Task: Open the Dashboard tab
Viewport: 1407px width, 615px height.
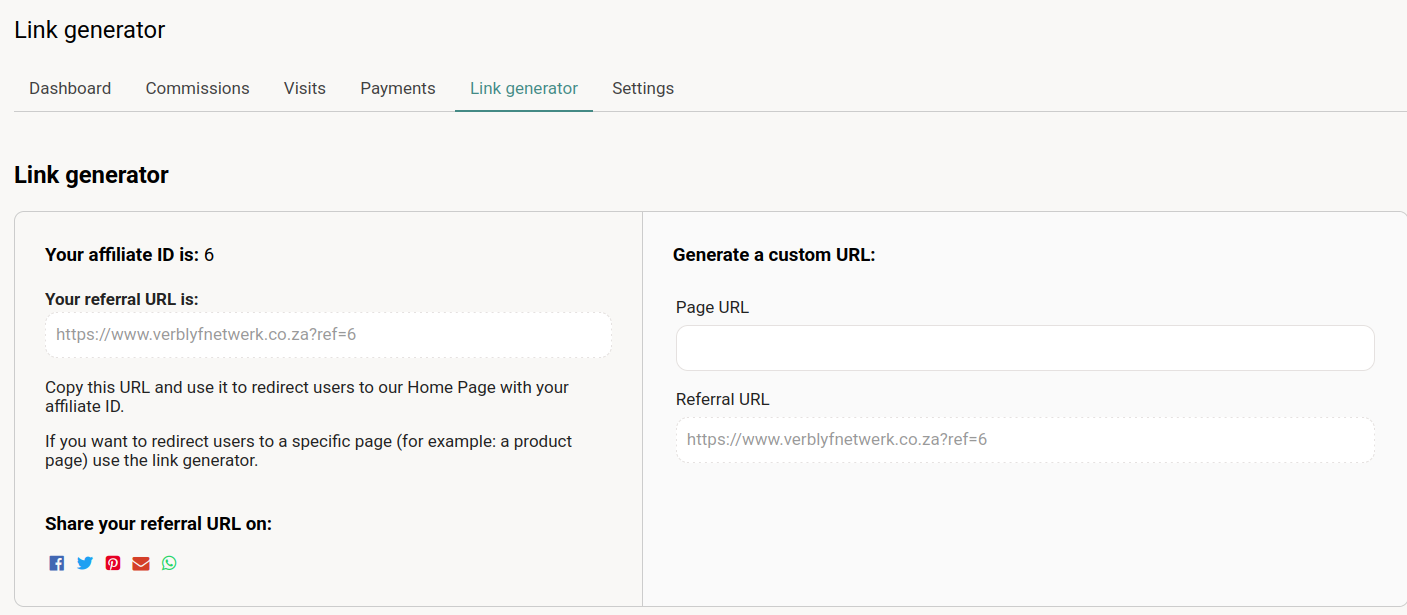Action: [70, 88]
